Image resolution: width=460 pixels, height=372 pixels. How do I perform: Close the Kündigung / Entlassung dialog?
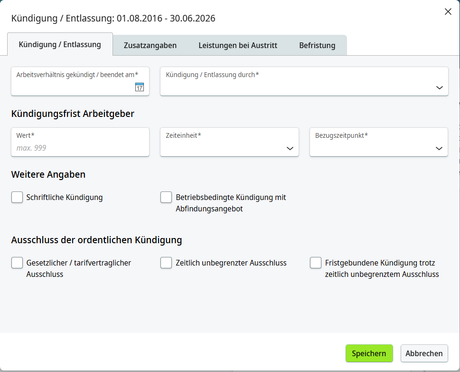tap(448, 12)
